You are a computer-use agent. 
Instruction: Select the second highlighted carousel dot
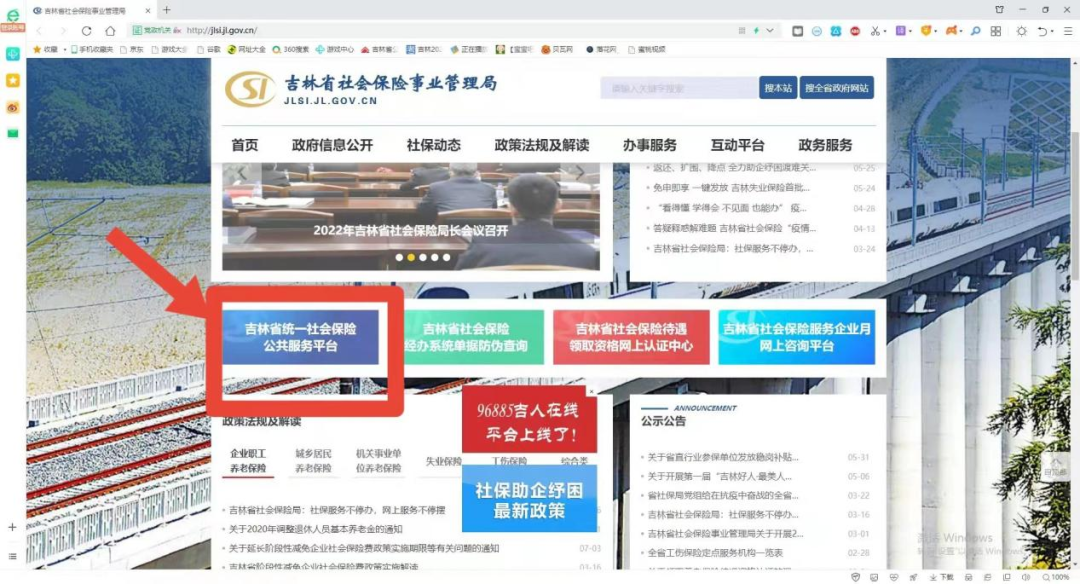[x=411, y=257]
